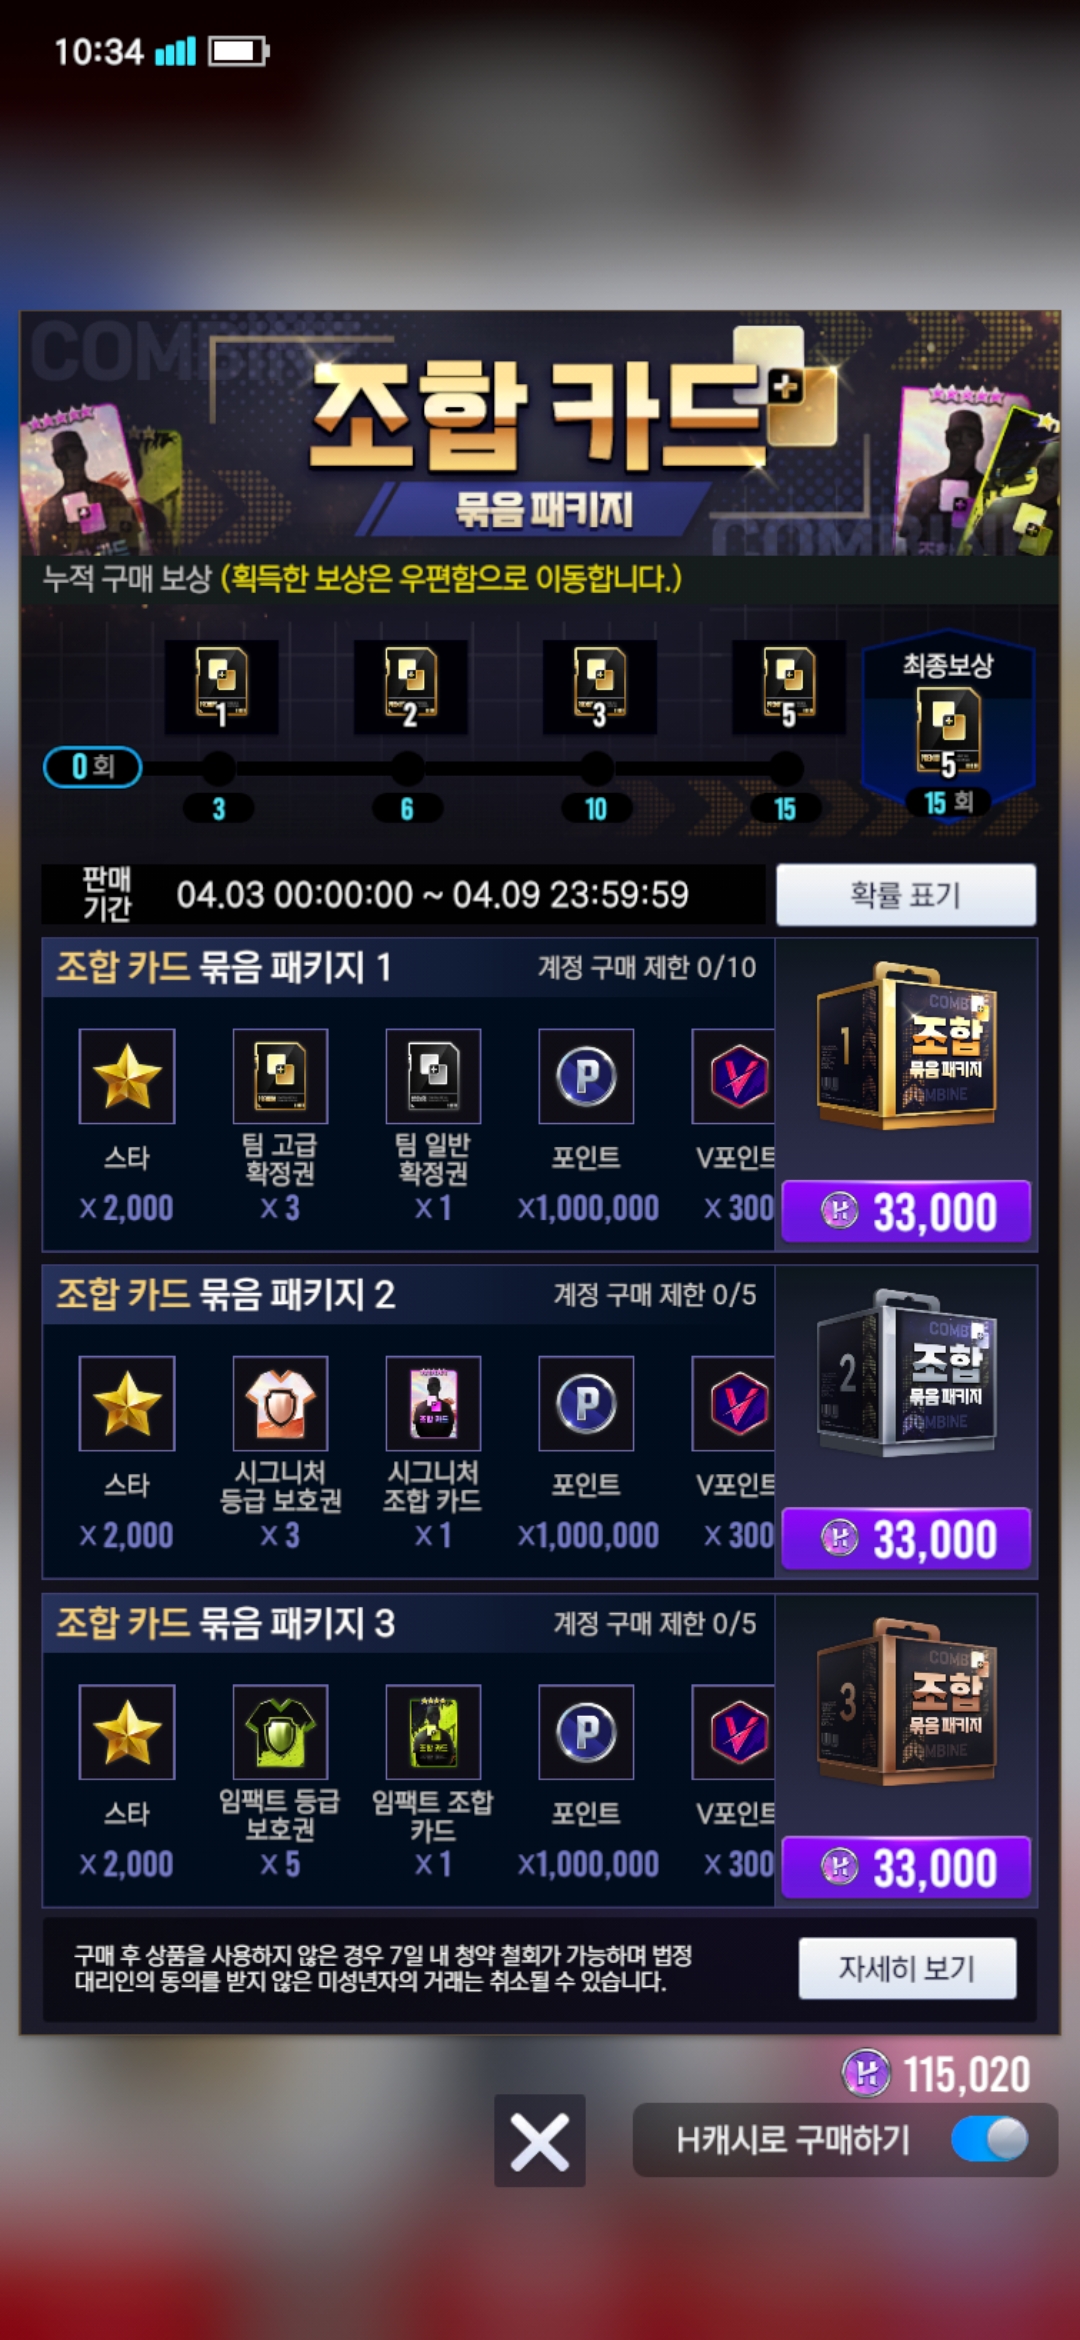
Task: Tap the star icon in package 1
Action: pos(127,1076)
